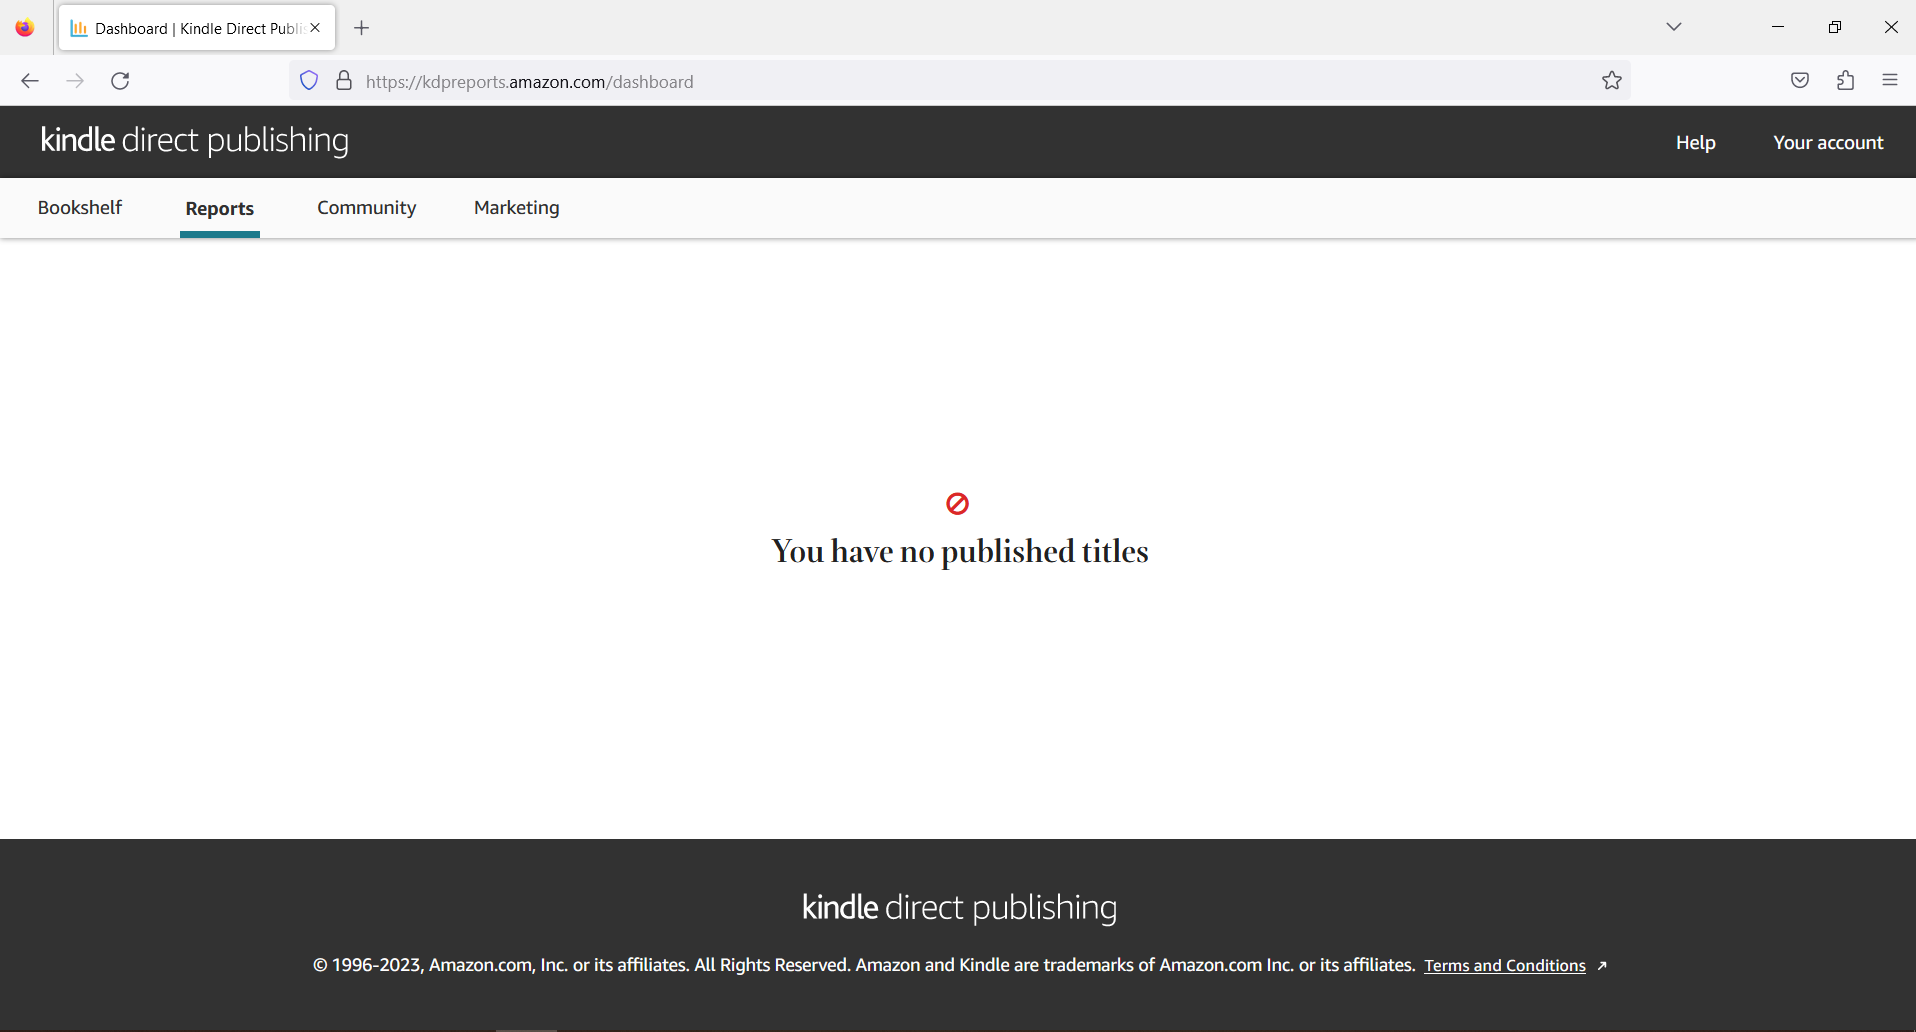Open the tracking protection shield

point(308,80)
